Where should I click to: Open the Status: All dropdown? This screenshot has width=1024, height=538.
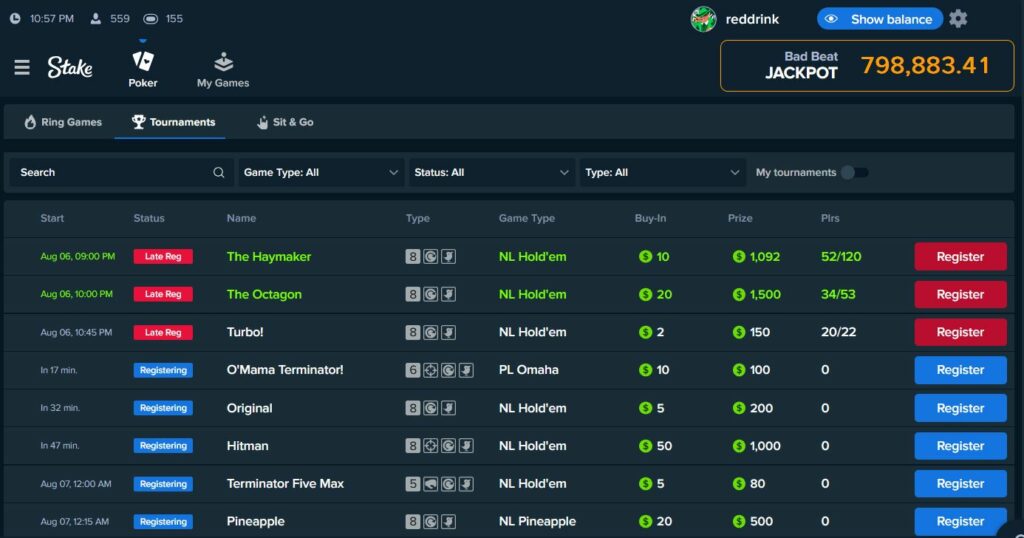point(490,172)
